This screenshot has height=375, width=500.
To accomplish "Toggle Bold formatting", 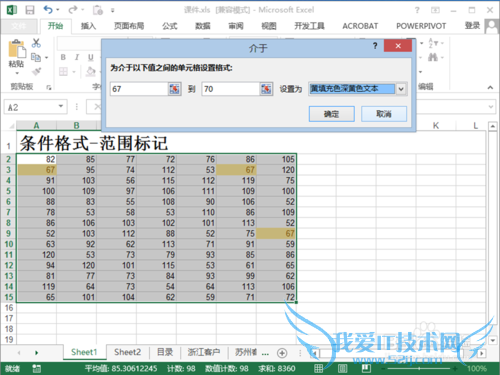I will coord(63,57).
